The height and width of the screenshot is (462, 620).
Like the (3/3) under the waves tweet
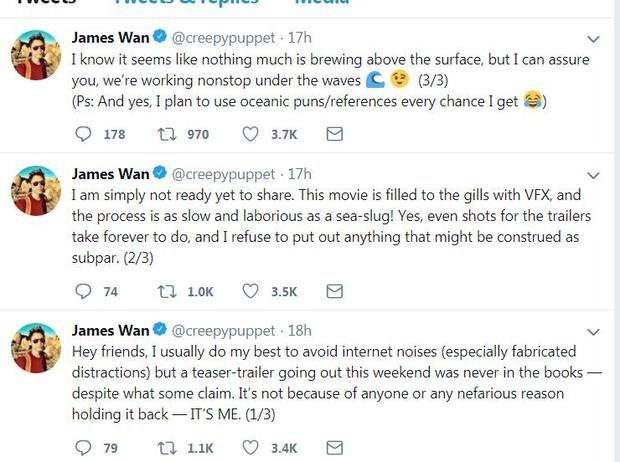(250, 134)
